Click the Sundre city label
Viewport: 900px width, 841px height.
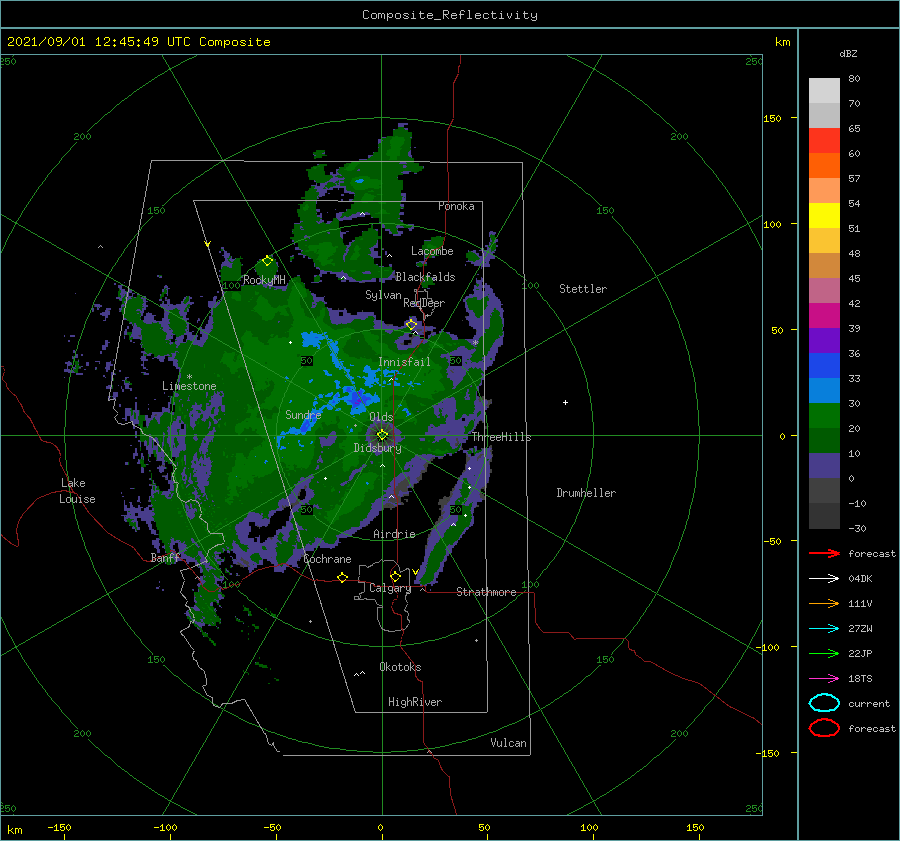pyautogui.click(x=303, y=414)
